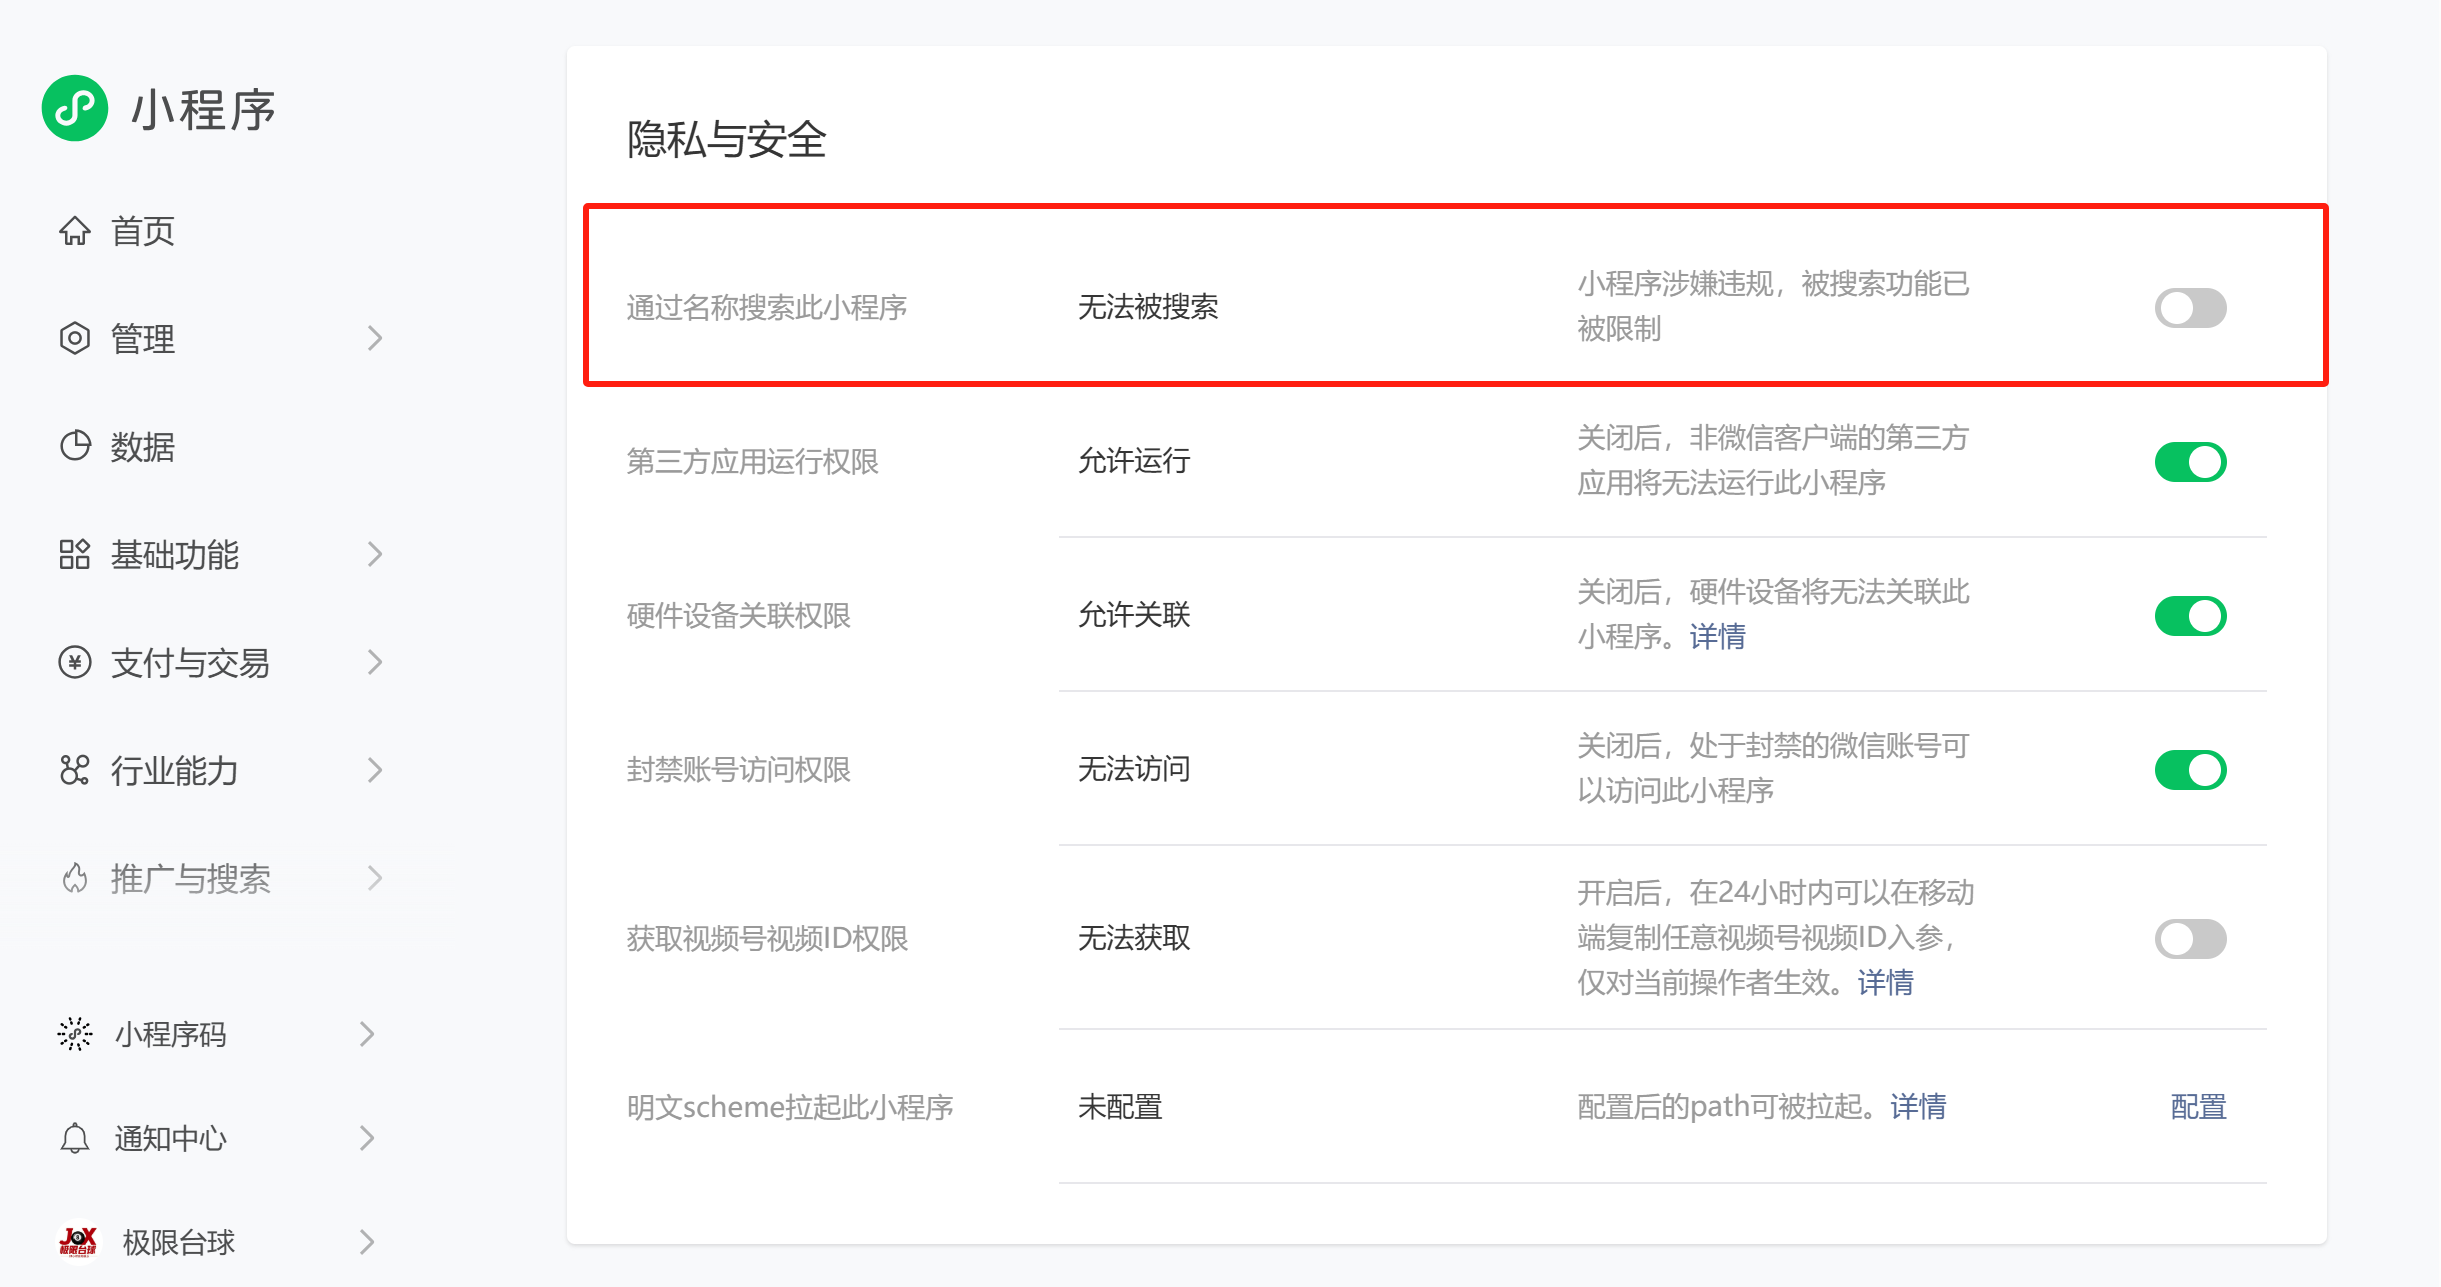Click the yen icon beside 支付与交易
2441x1287 pixels.
point(75,662)
